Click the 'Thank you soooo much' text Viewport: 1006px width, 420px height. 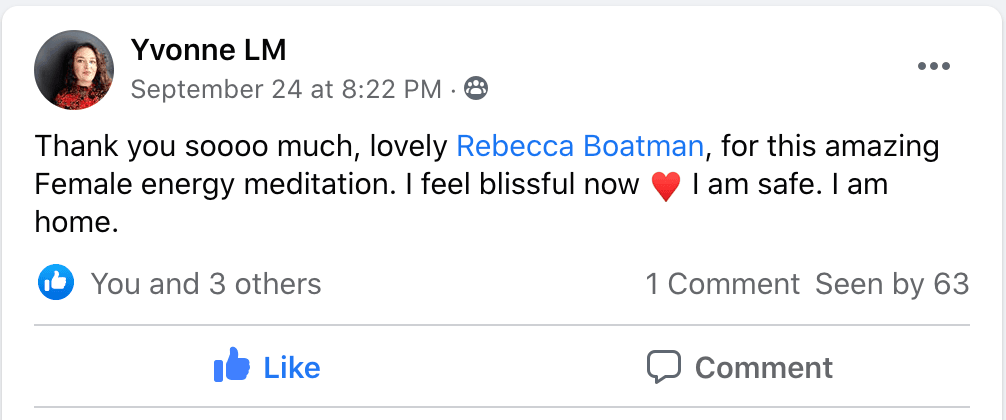[180, 148]
